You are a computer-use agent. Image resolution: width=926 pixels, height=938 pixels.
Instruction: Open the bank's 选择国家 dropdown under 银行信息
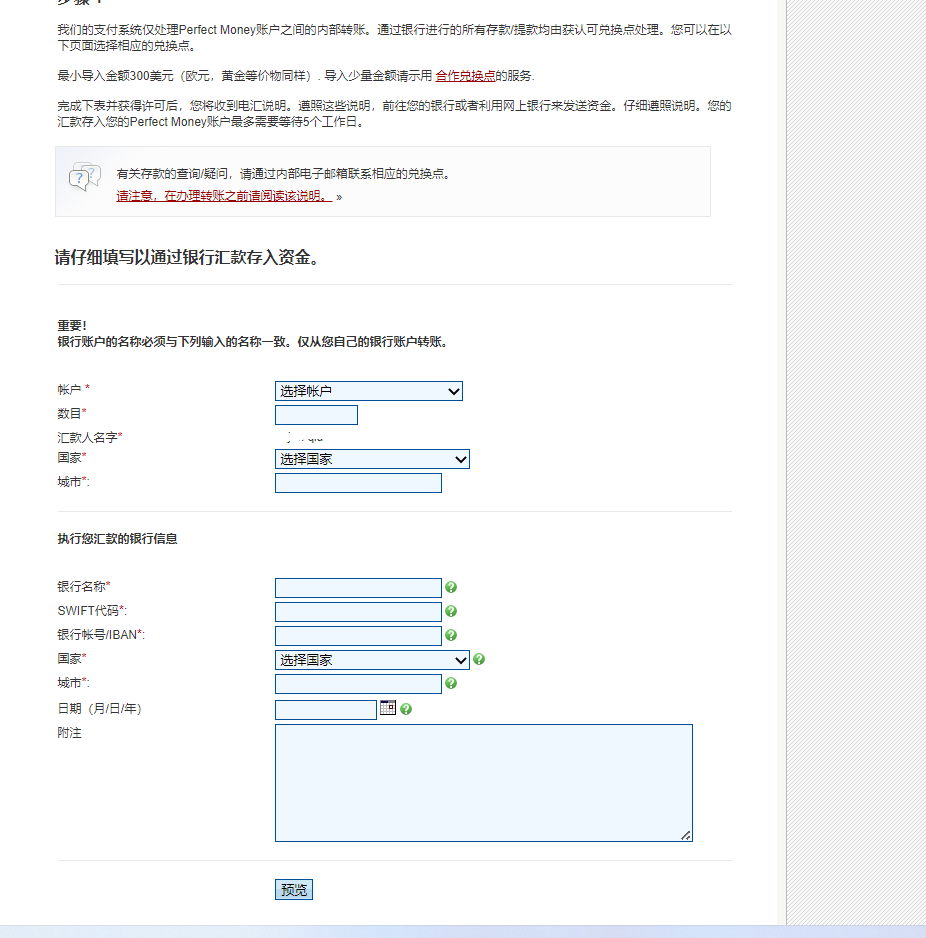371,660
